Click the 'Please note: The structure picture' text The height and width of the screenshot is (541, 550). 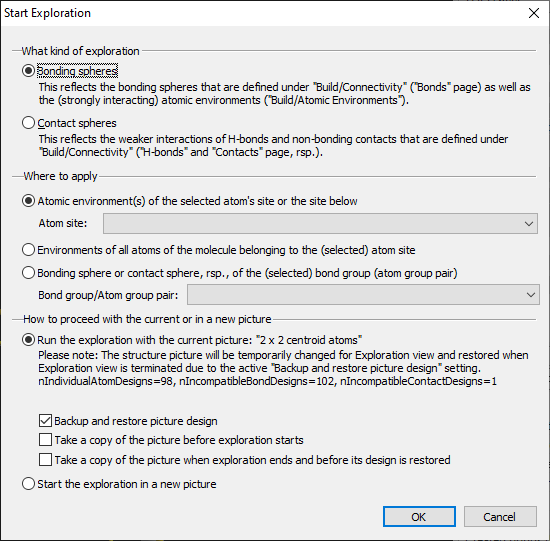283,362
